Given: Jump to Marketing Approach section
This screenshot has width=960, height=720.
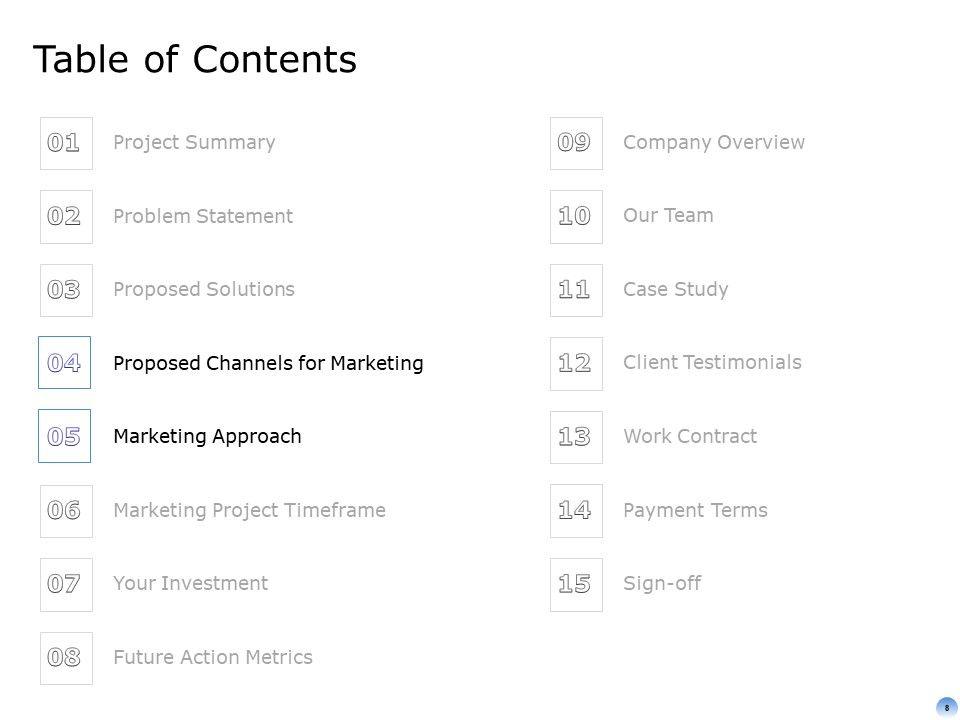Looking at the screenshot, I should (x=207, y=436).
